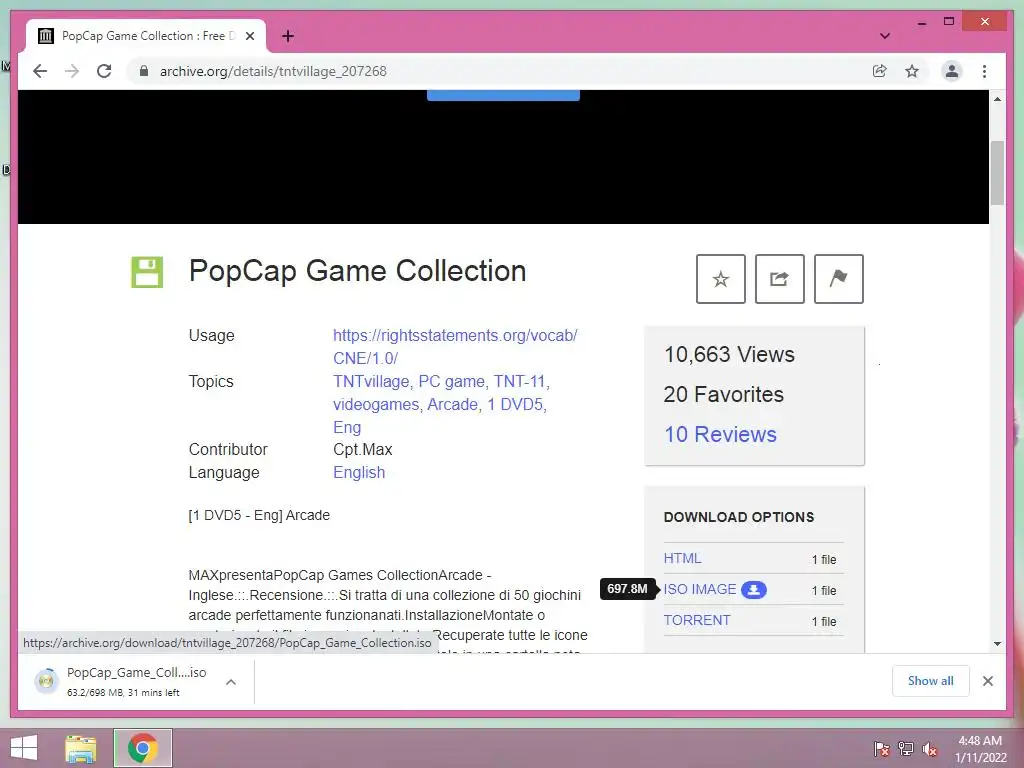Open the Windows Start menu
This screenshot has height=768, width=1024.
click(24, 748)
